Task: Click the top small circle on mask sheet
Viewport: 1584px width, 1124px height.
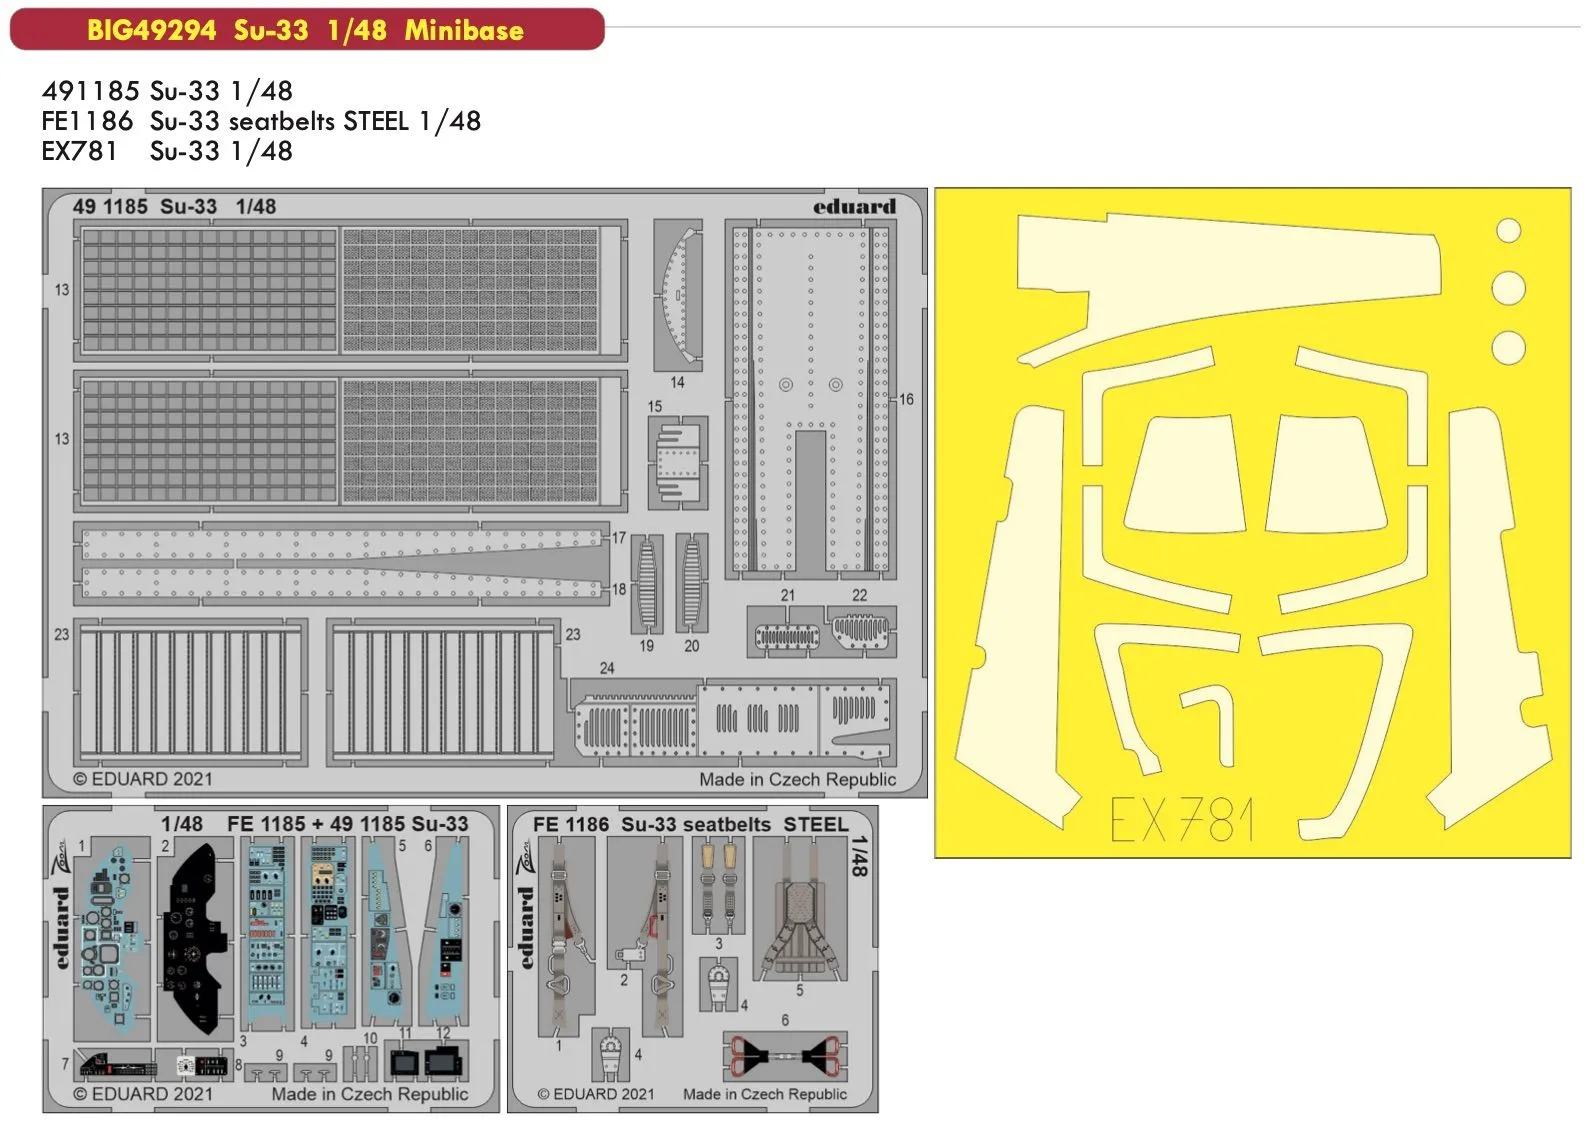Action: point(1508,231)
